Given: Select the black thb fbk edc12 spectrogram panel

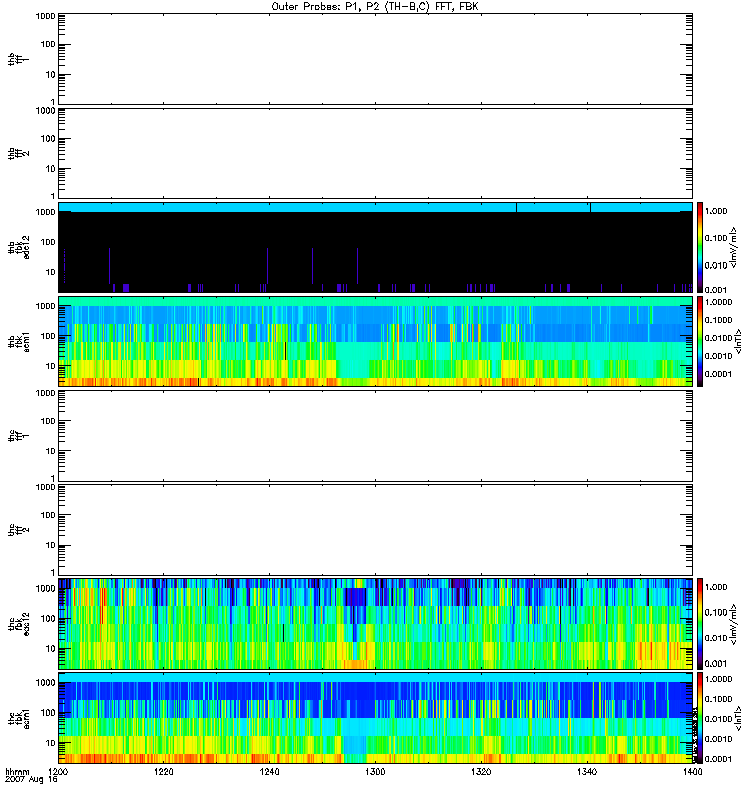Looking at the screenshot, I should [375, 247].
